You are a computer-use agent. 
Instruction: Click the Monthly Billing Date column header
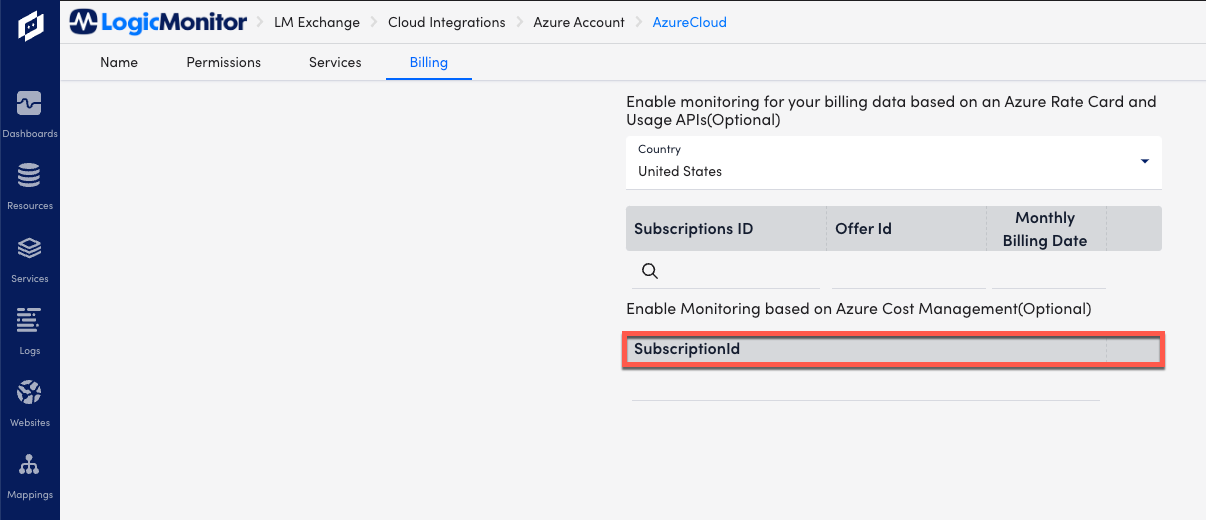(x=1045, y=229)
